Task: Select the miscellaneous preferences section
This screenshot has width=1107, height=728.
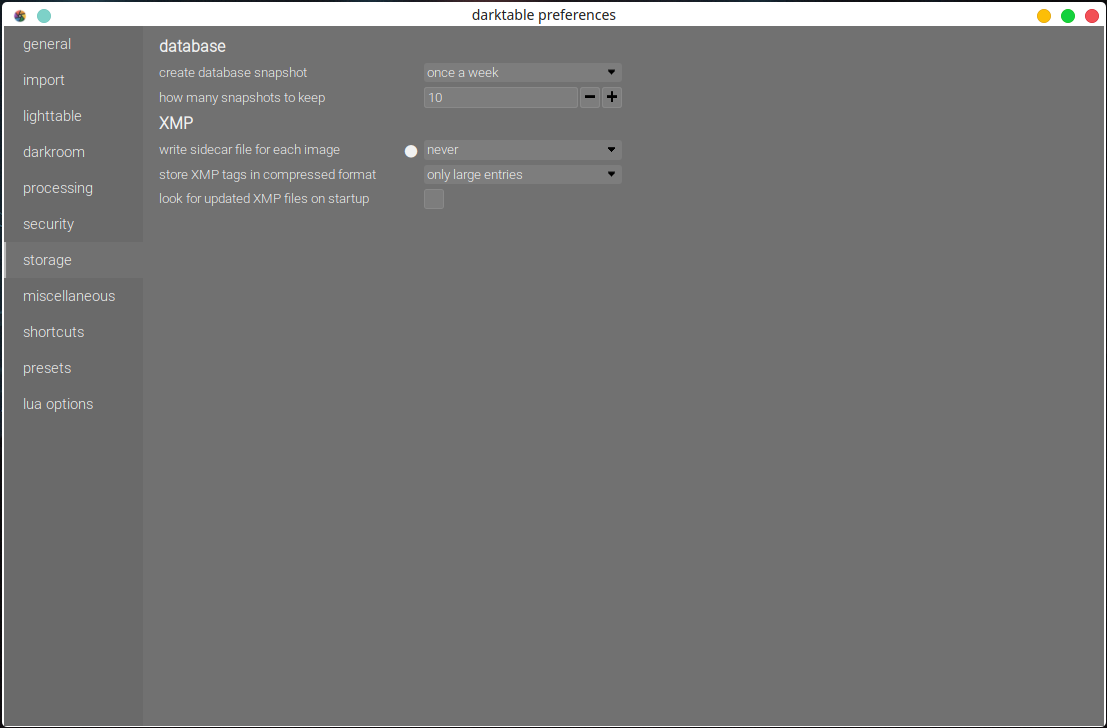Action: [69, 296]
